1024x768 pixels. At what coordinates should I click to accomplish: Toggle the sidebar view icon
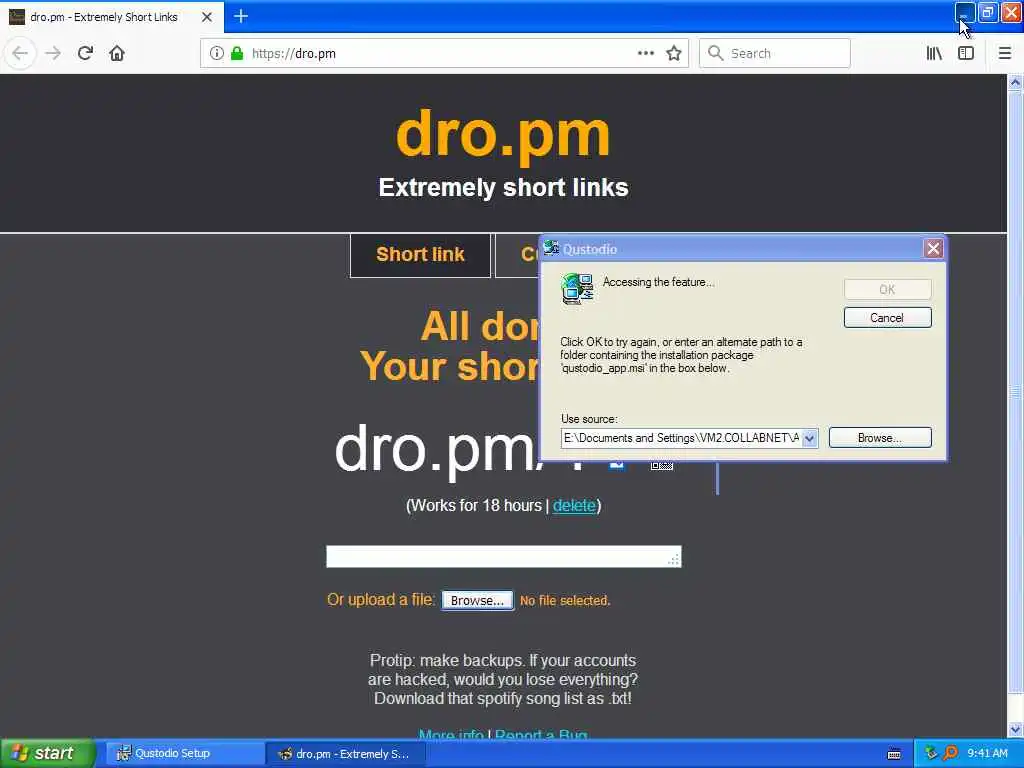pyautogui.click(x=966, y=53)
